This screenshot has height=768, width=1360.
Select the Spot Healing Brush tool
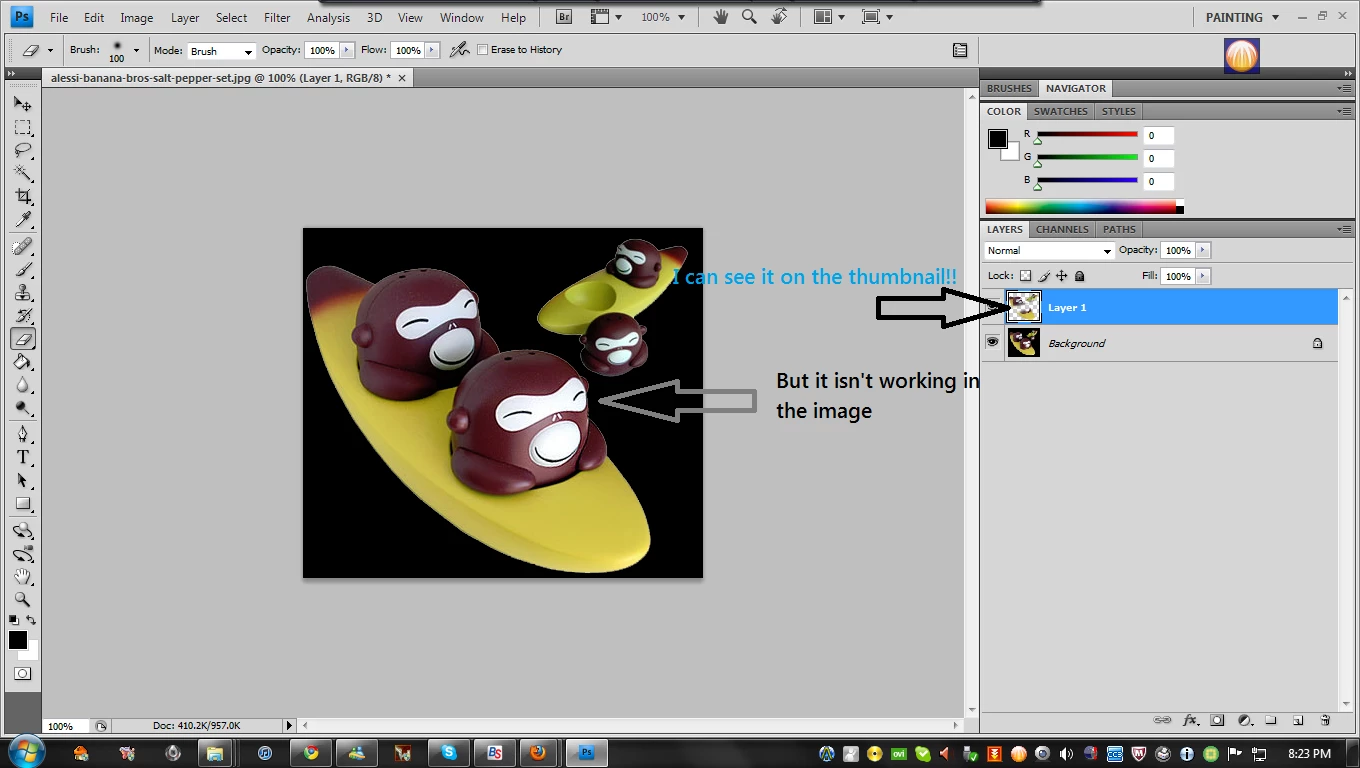(x=22, y=246)
